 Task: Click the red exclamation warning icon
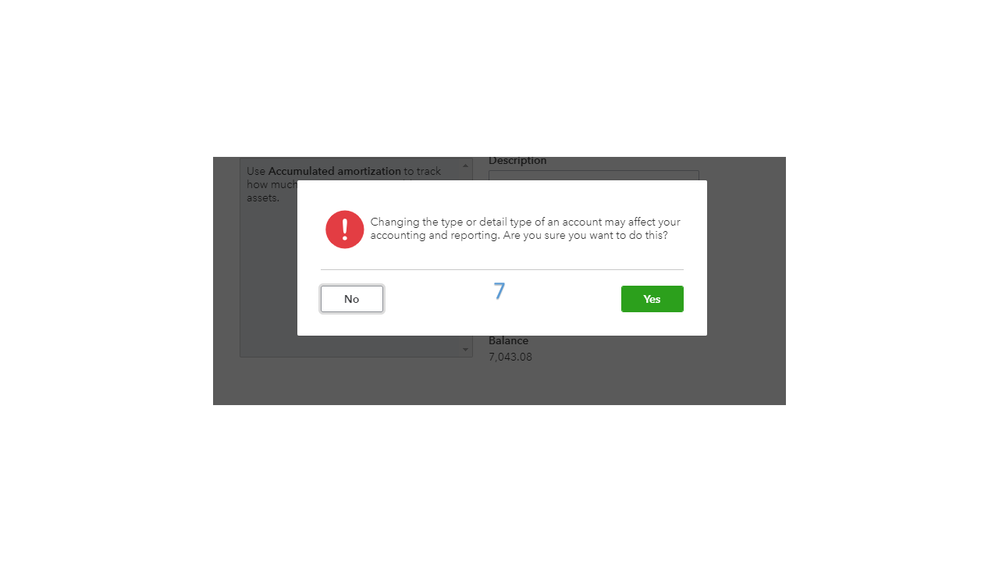pos(345,229)
